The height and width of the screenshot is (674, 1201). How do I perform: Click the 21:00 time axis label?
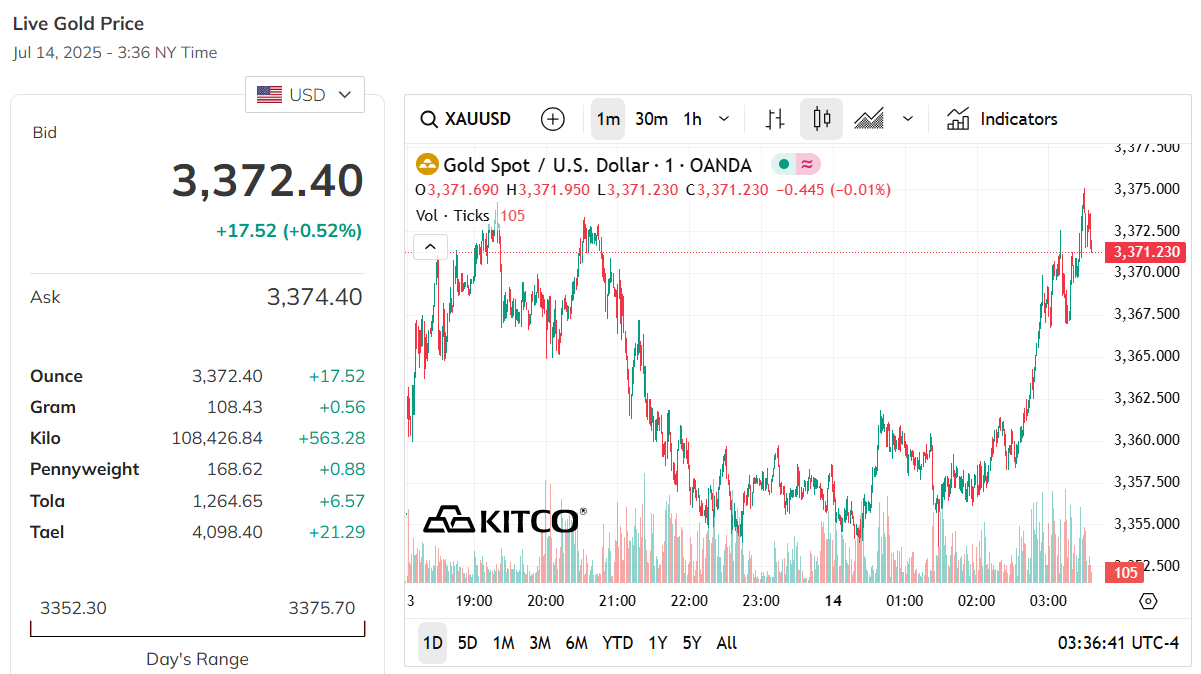coord(617,601)
